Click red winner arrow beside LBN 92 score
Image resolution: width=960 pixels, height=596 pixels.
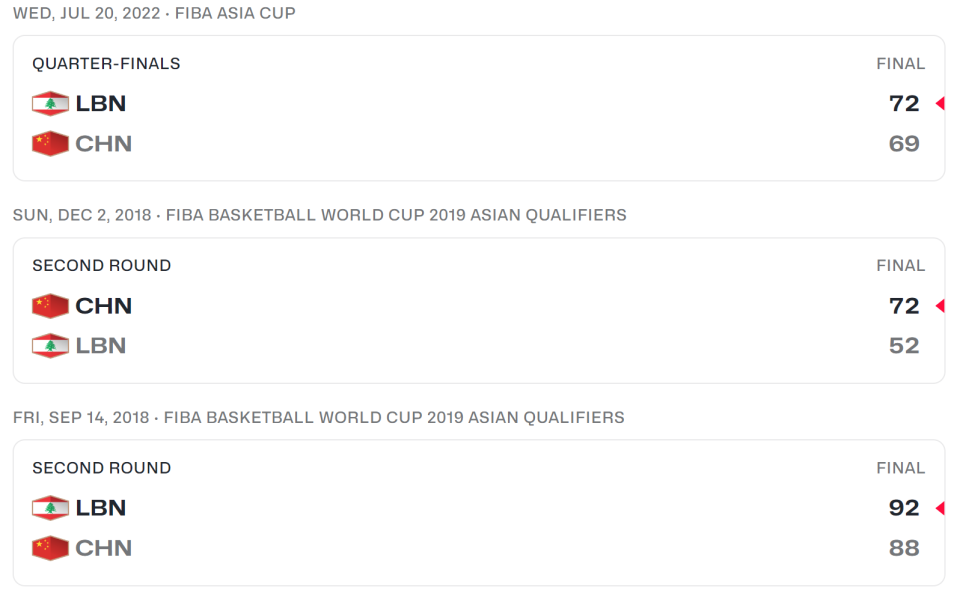(x=940, y=508)
